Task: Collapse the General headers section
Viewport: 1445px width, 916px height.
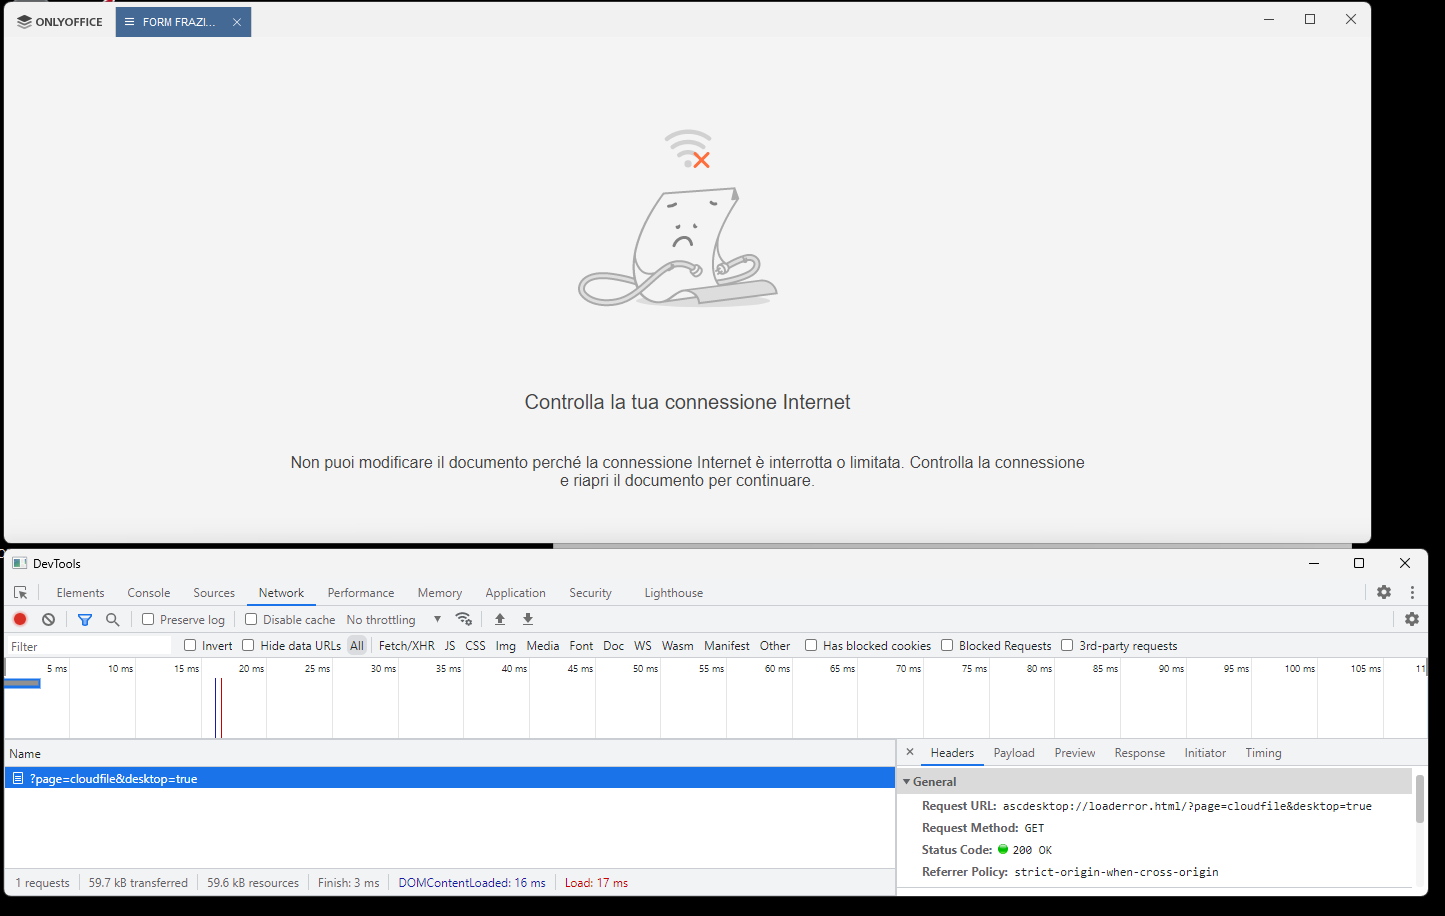Action: [907, 782]
